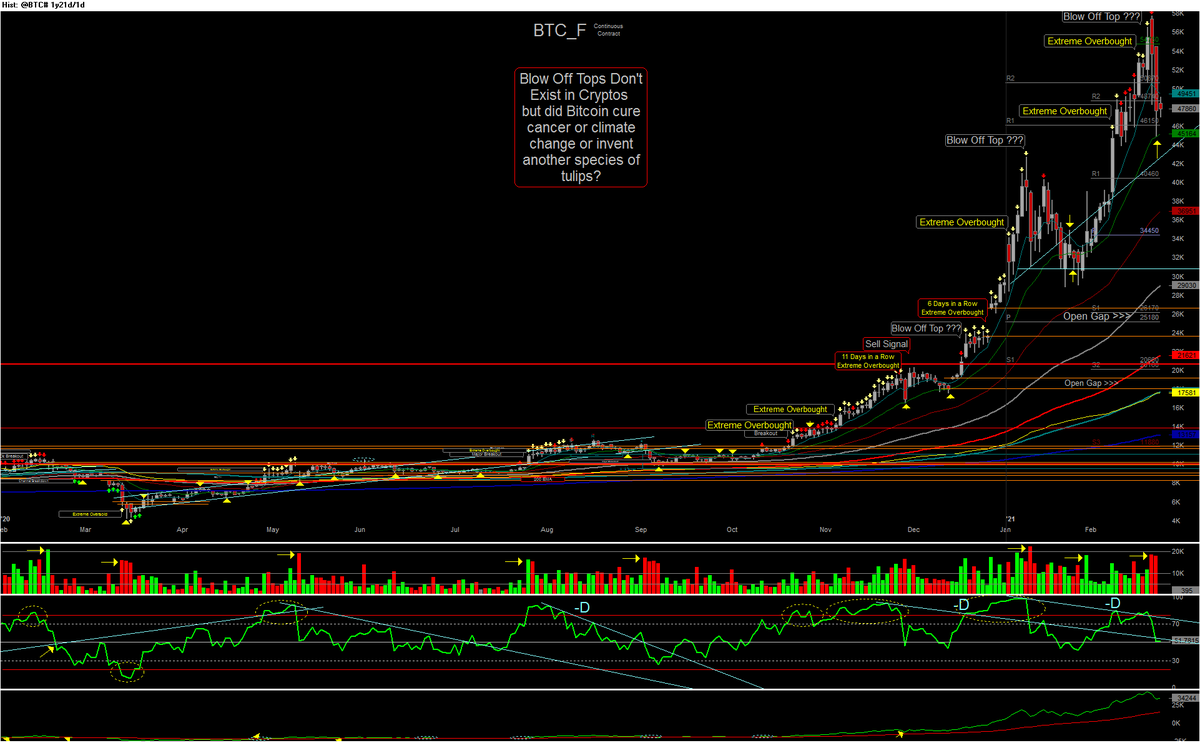1200x743 pixels.
Task: Click the Aug label on time axis
Action: (546, 528)
